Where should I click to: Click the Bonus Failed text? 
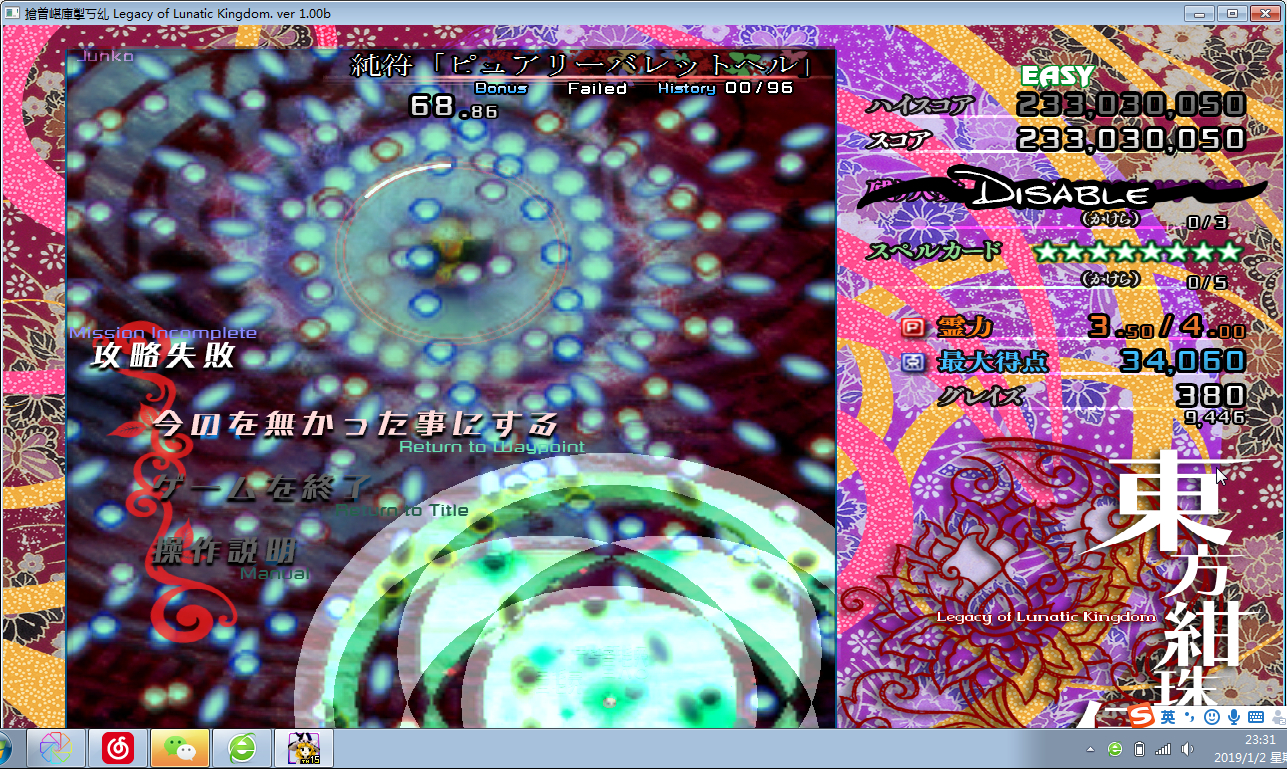(551, 88)
